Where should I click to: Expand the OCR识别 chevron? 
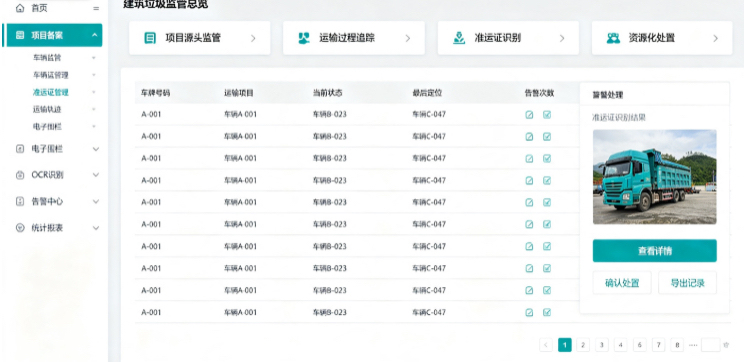point(96,175)
